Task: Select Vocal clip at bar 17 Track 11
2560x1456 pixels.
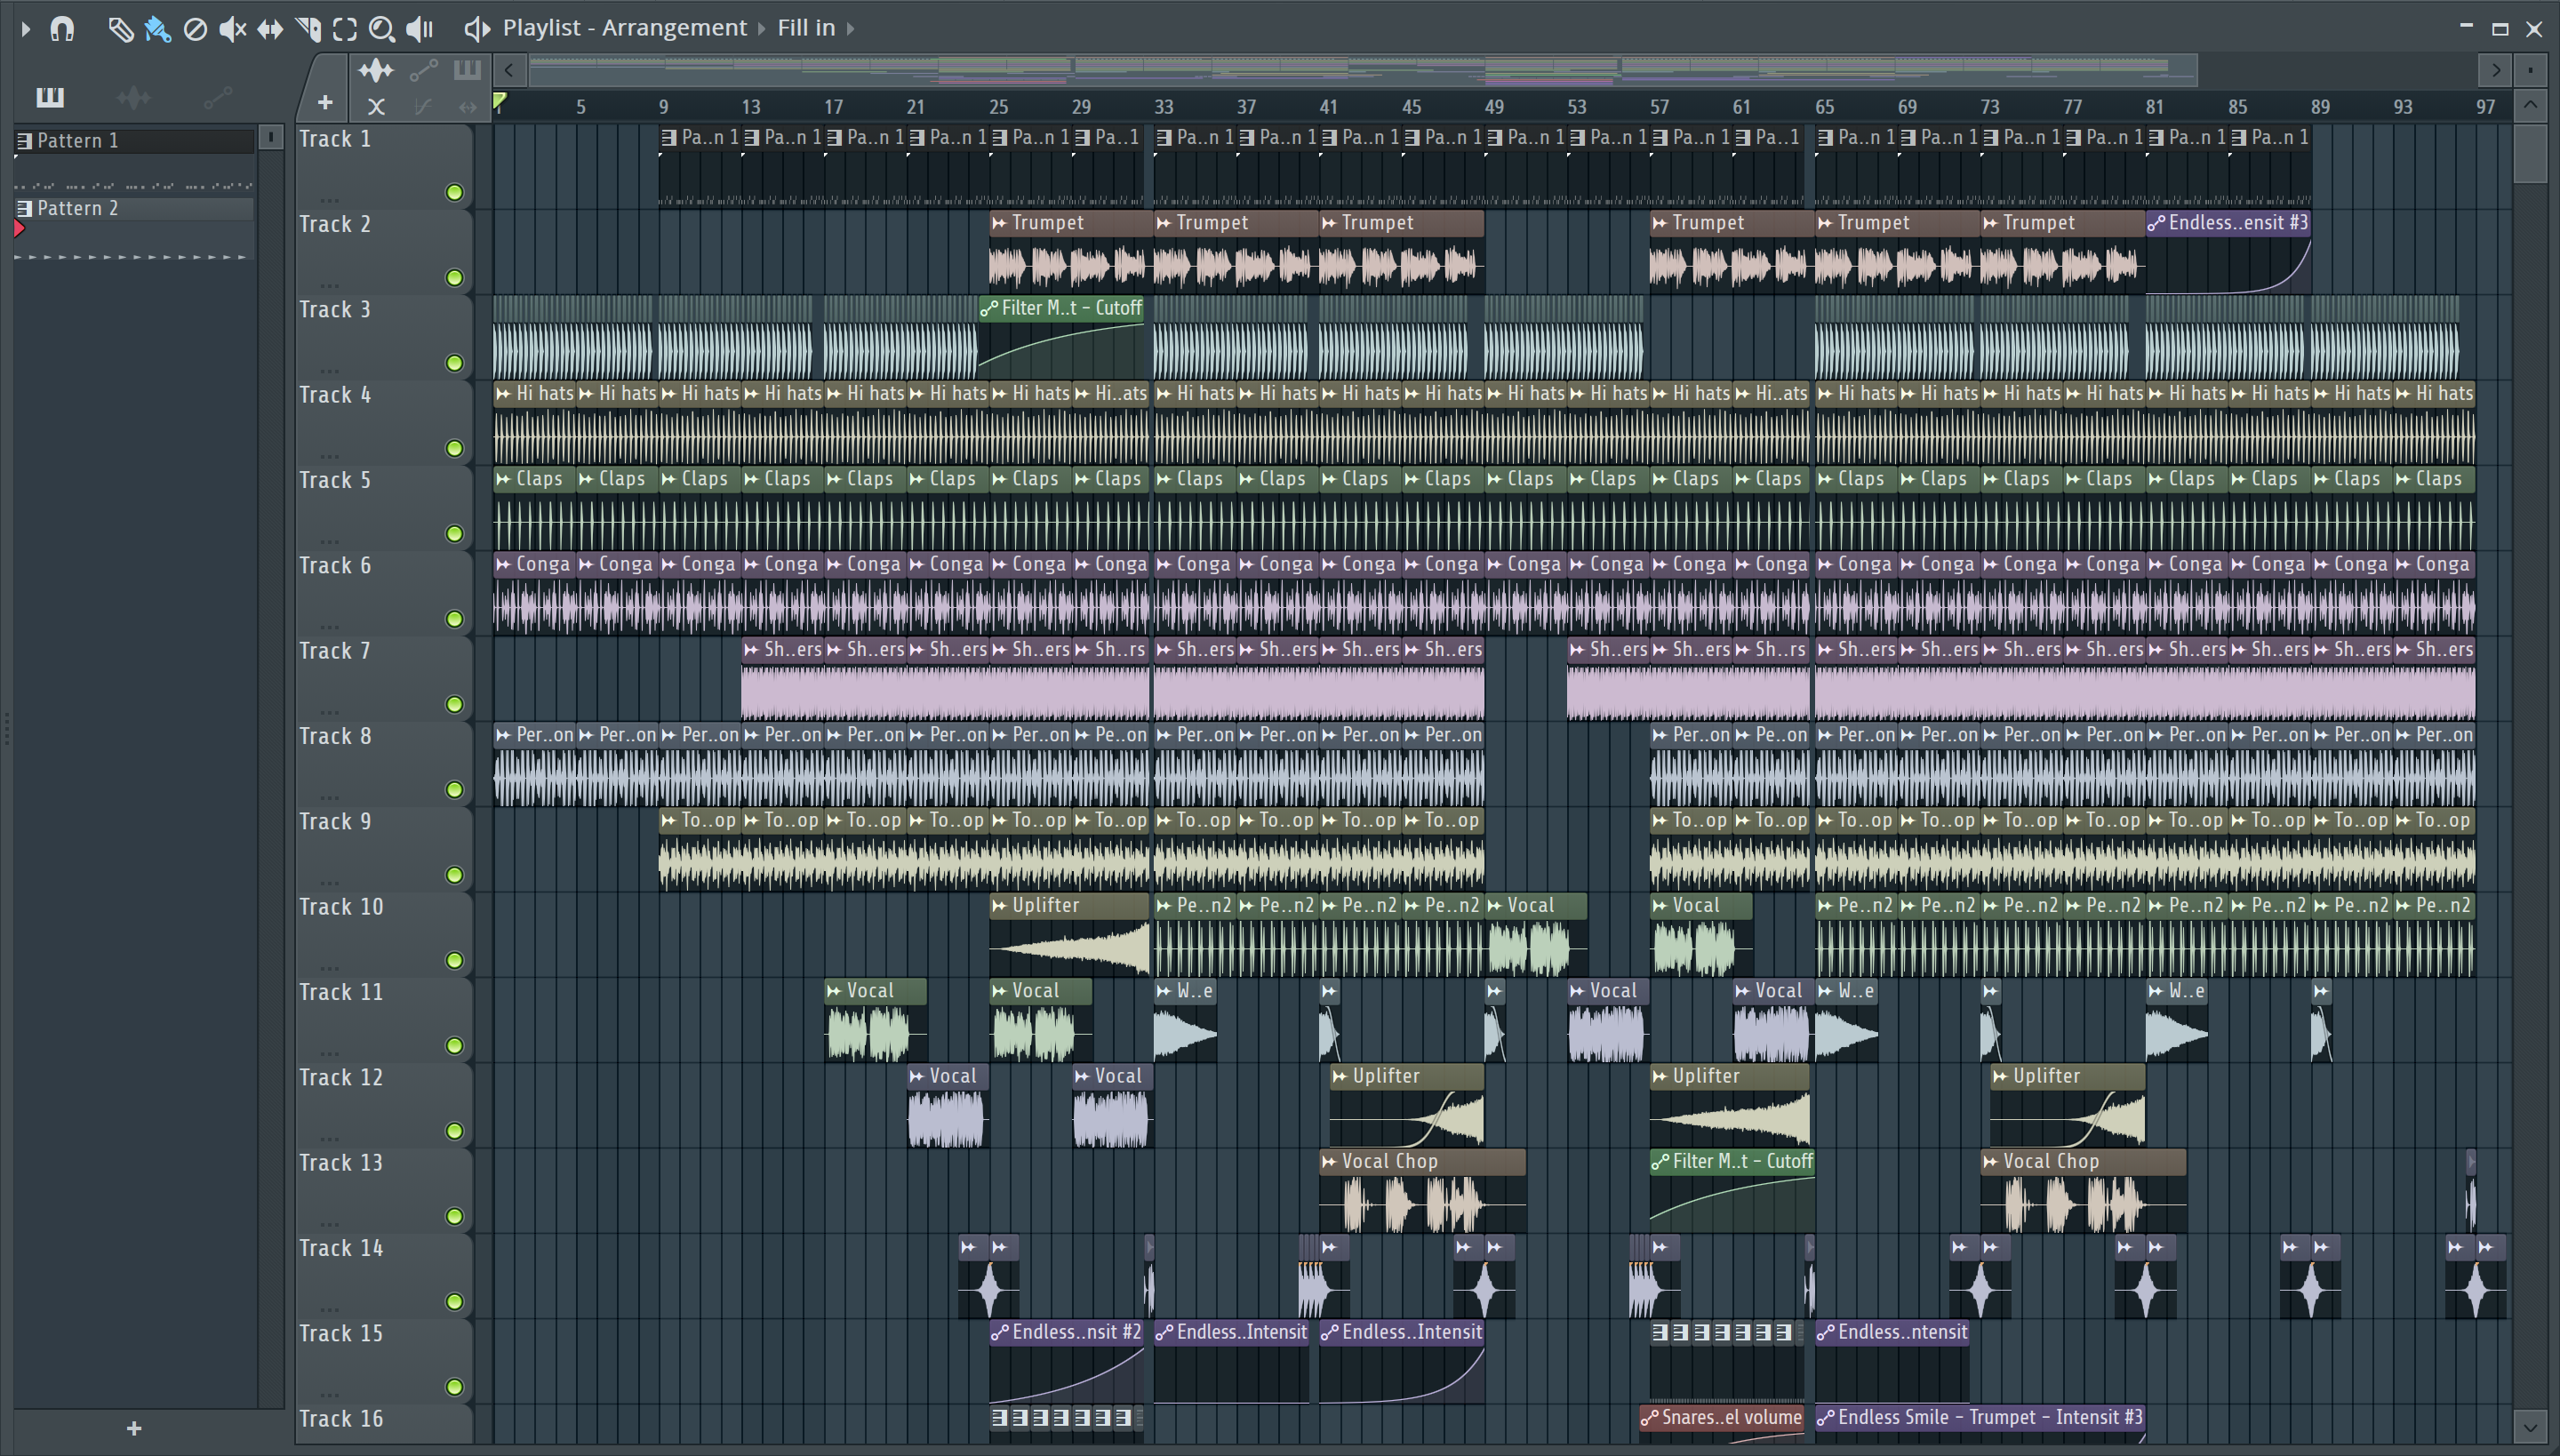Action: pos(876,1020)
